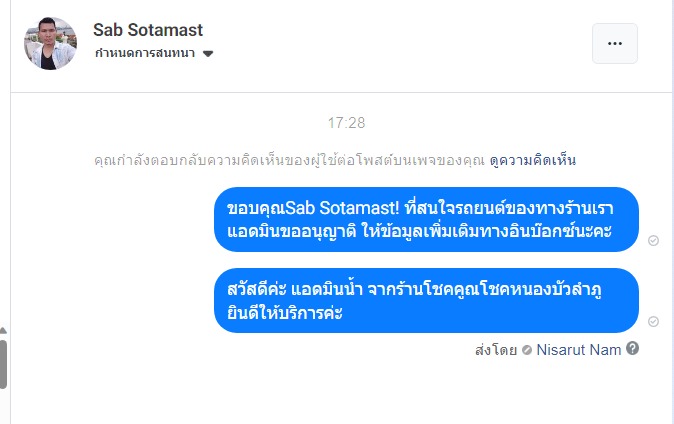Click the comment reply notice text
Image resolution: width=674 pixels, height=424 pixels.
pos(288,160)
